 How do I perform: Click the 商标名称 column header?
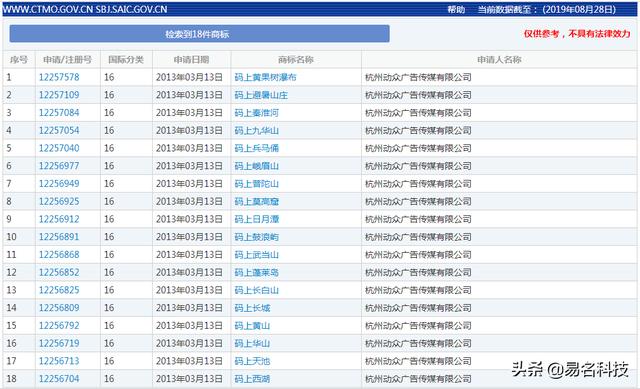(296, 60)
